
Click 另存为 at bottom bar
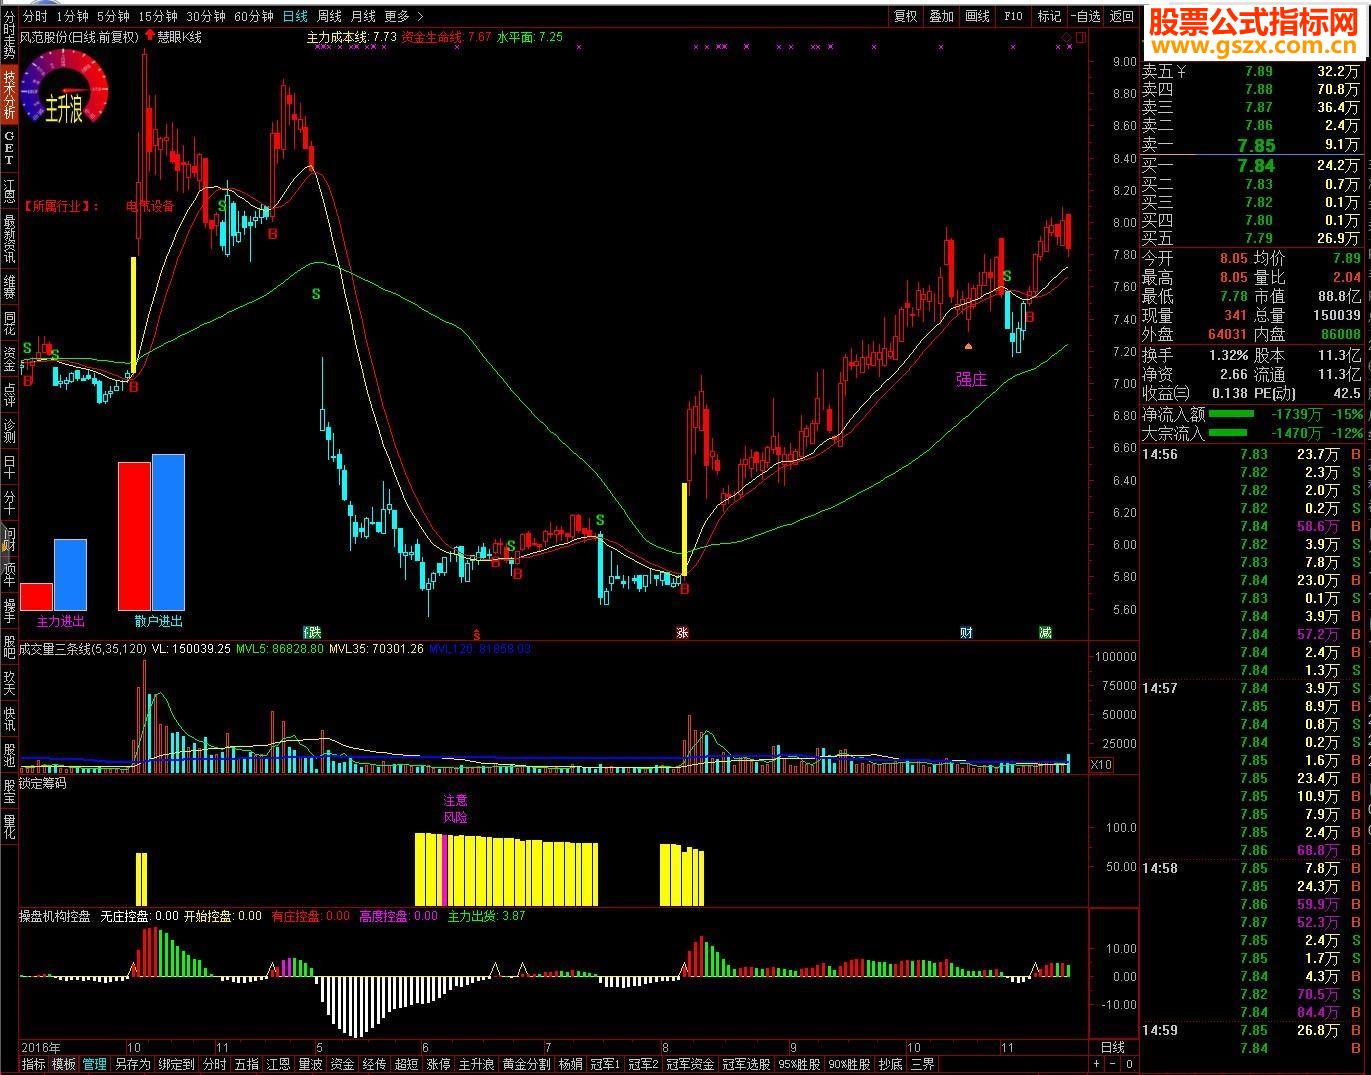coord(132,1064)
